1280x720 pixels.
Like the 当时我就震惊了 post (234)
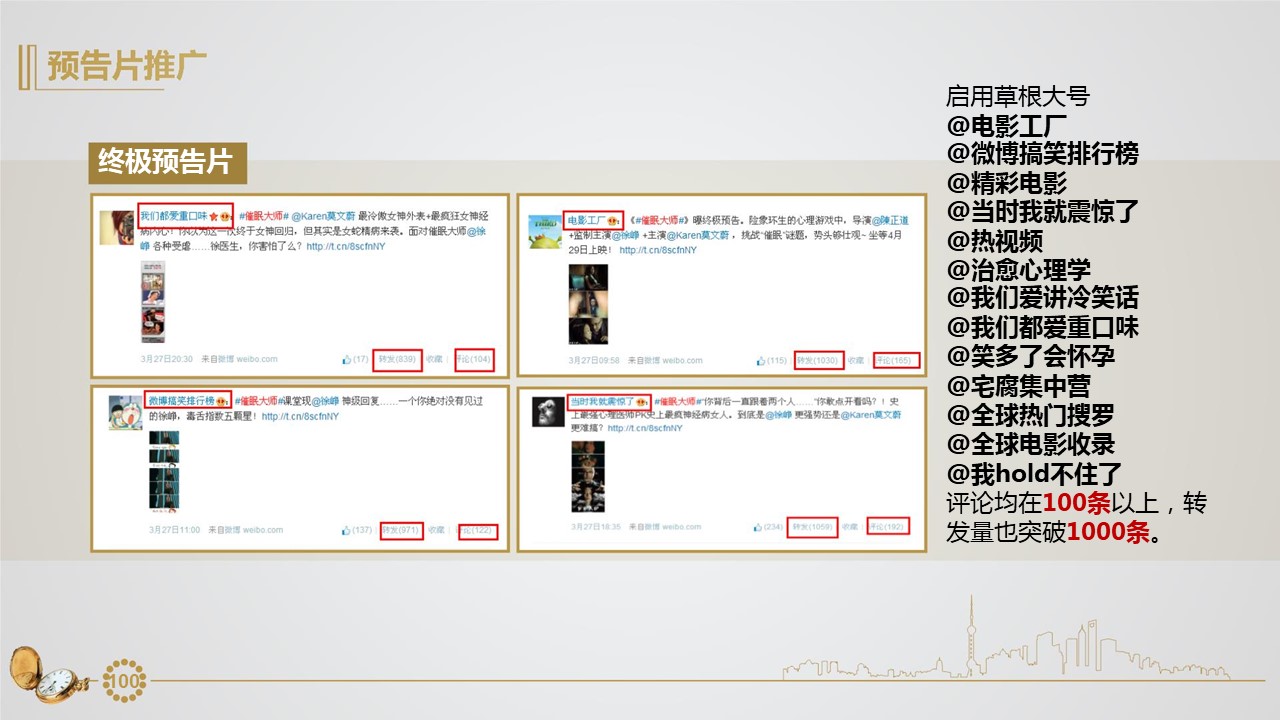(x=768, y=527)
